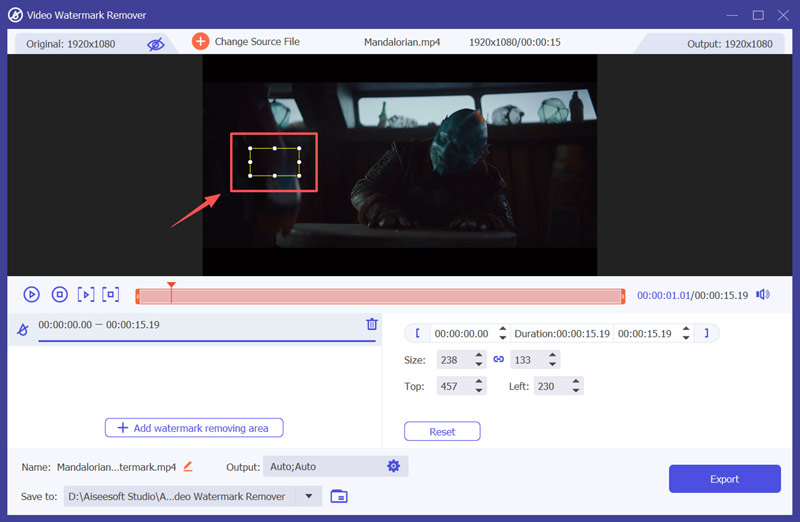800x522 pixels.
Task: Click the watermark eraser icon in the segment row
Action: pyautogui.click(x=22, y=330)
